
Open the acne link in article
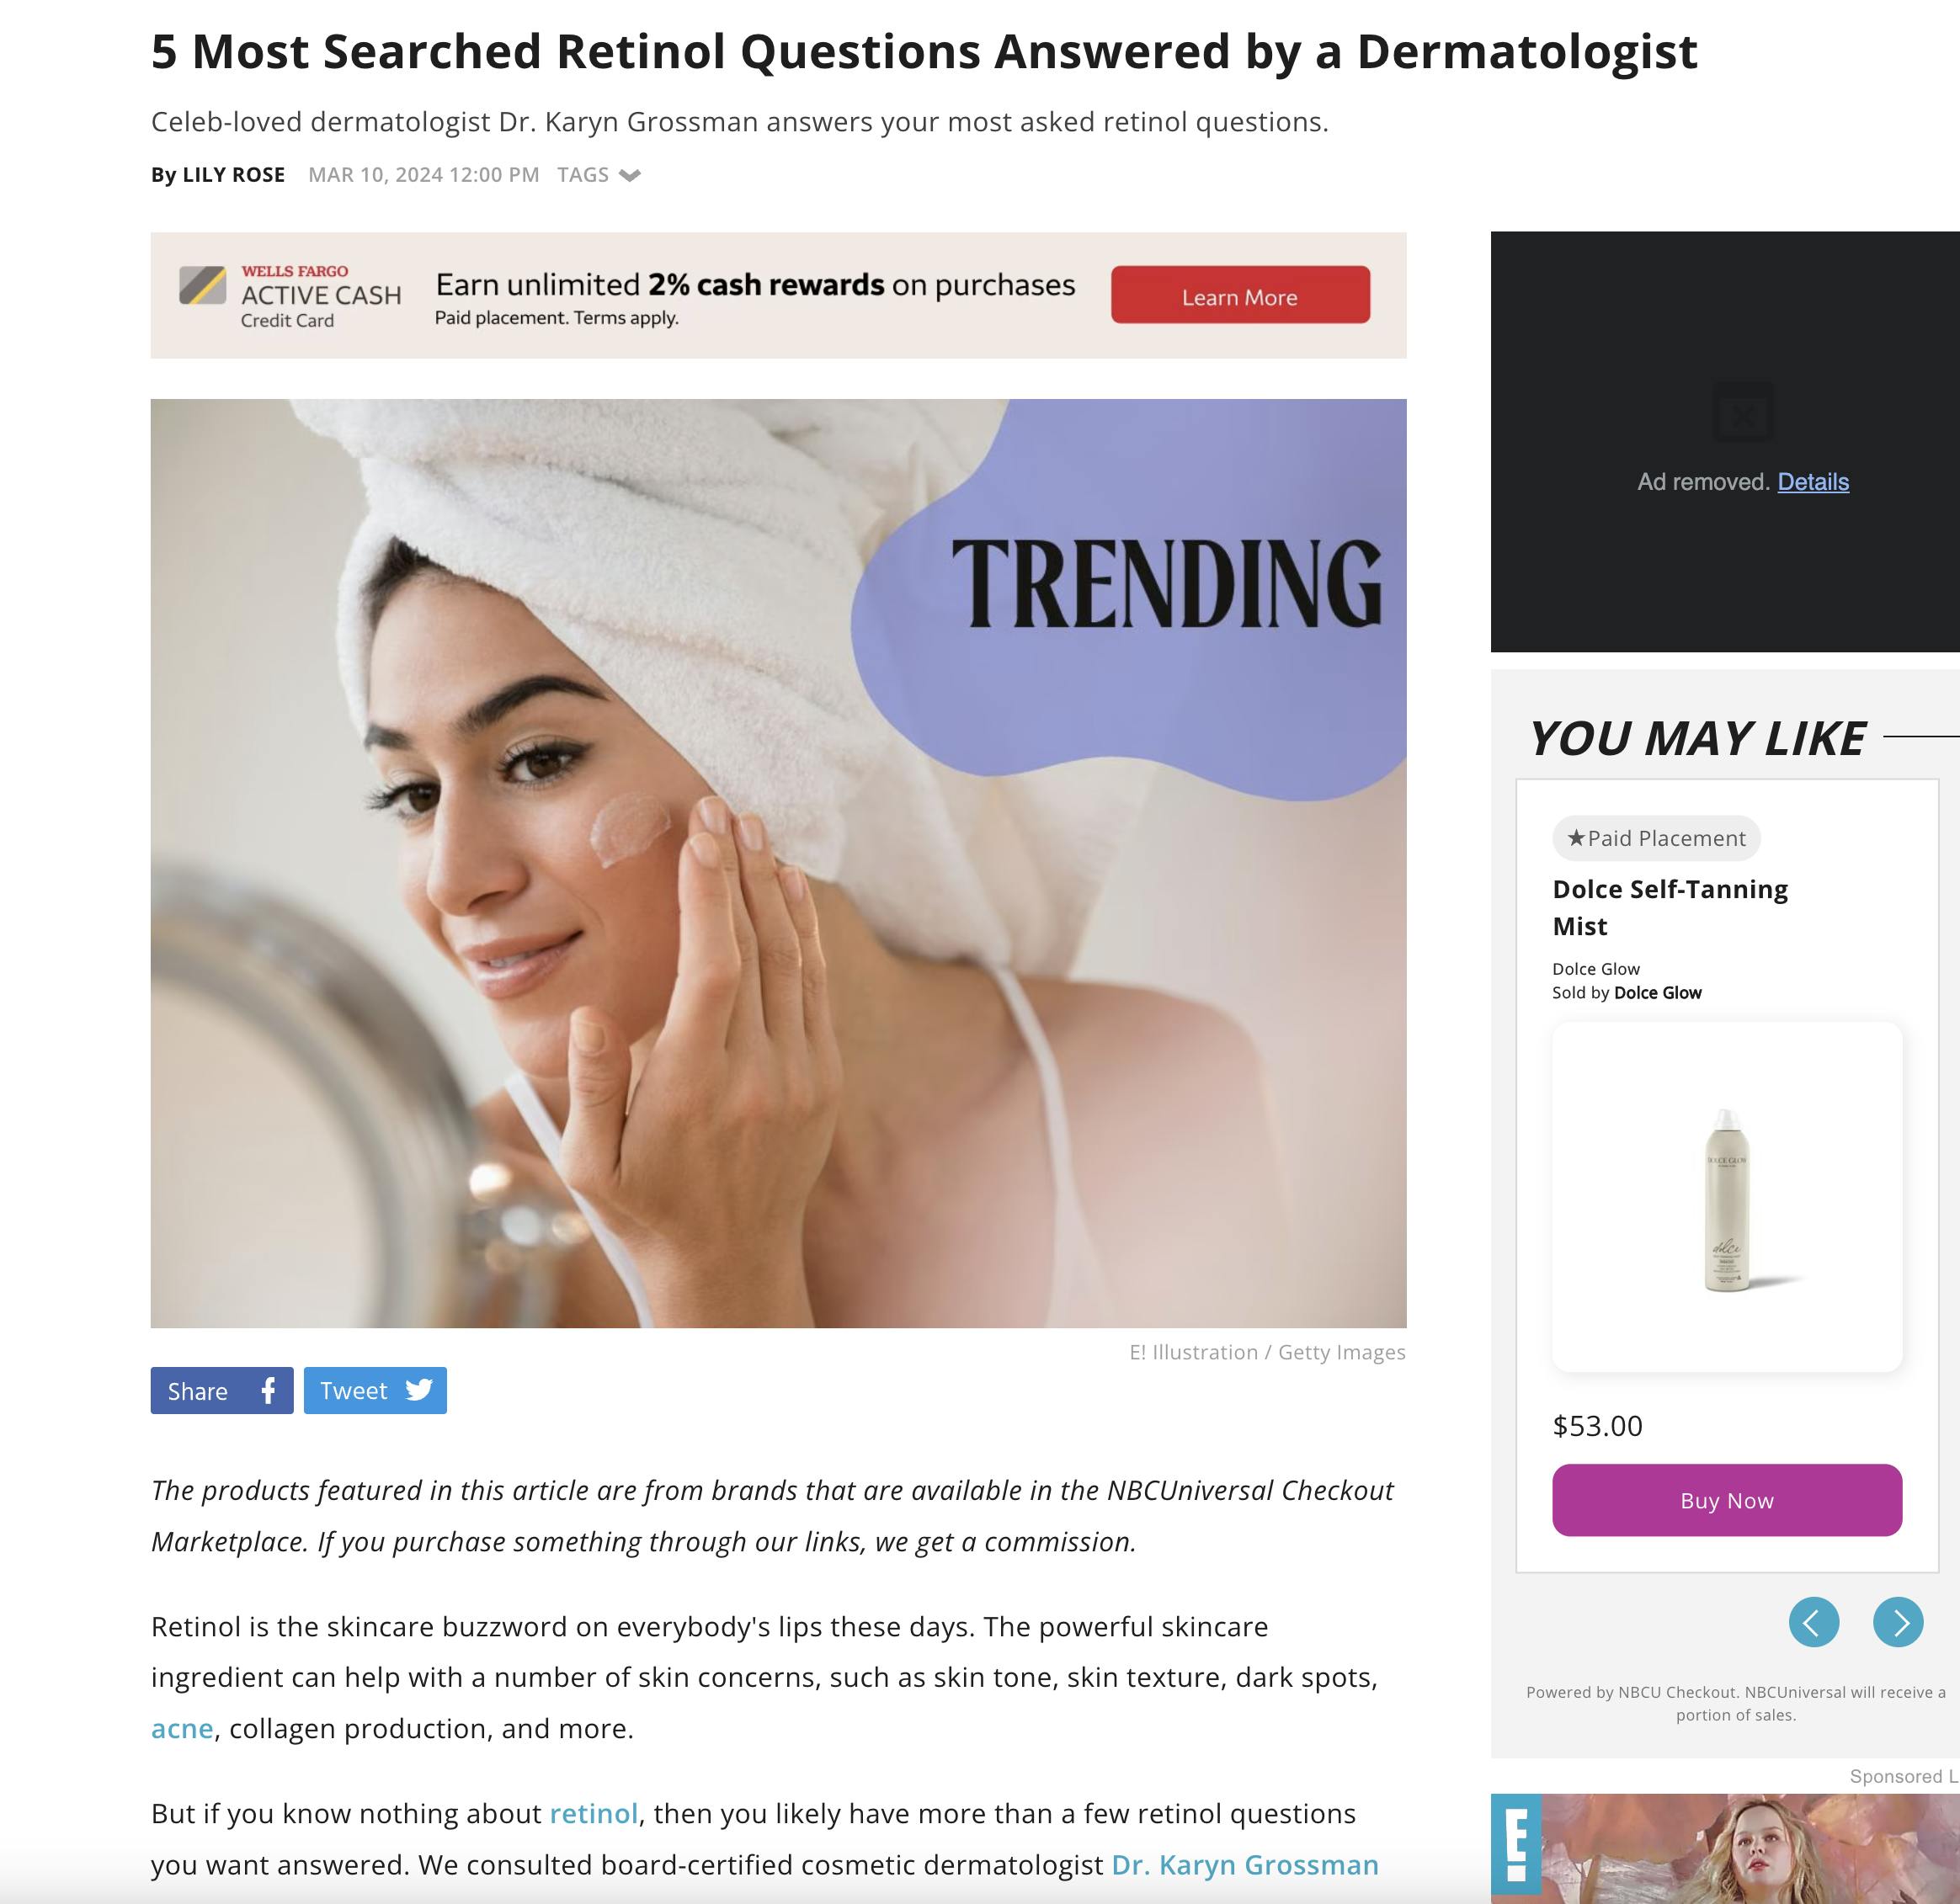tap(182, 1728)
